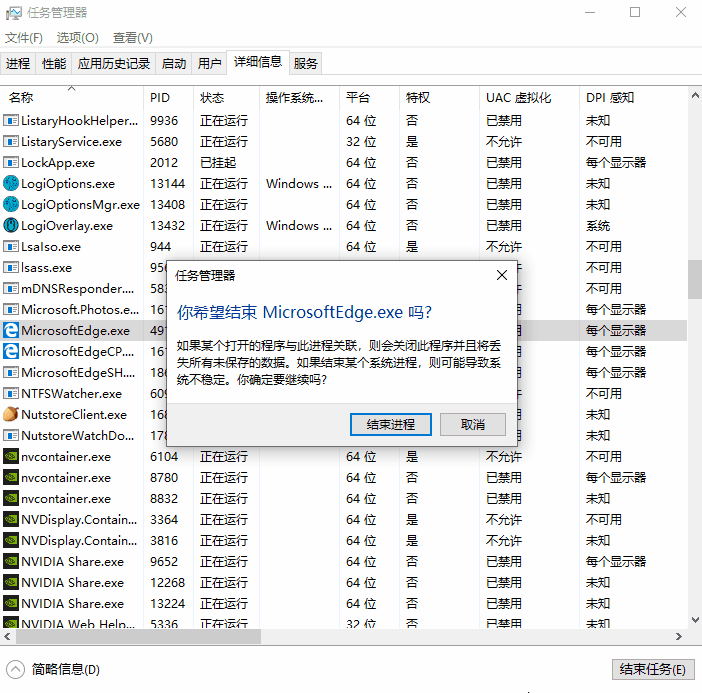Switch to the 进程 tab
Viewport: 702px width, 693px height.
18,64
